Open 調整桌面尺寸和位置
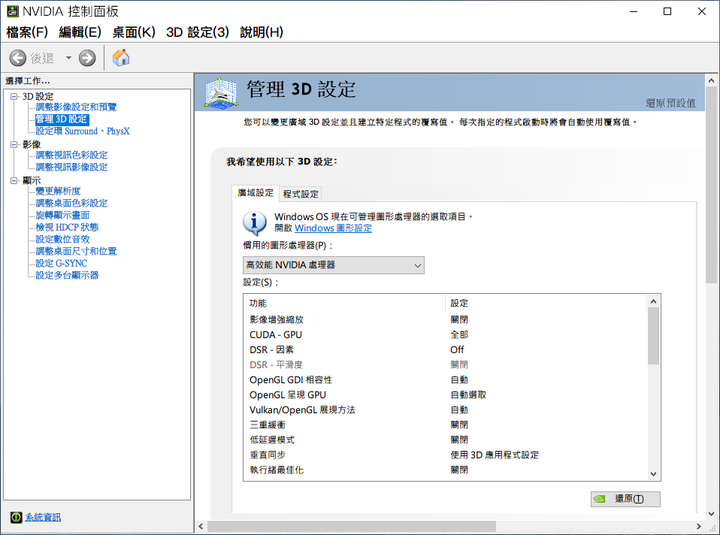 click(x=76, y=251)
